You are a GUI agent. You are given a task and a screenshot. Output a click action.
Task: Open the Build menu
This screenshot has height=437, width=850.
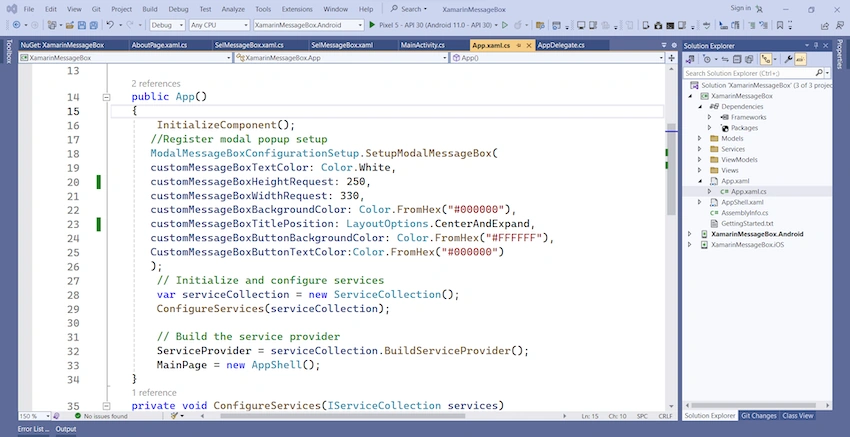(150, 9)
